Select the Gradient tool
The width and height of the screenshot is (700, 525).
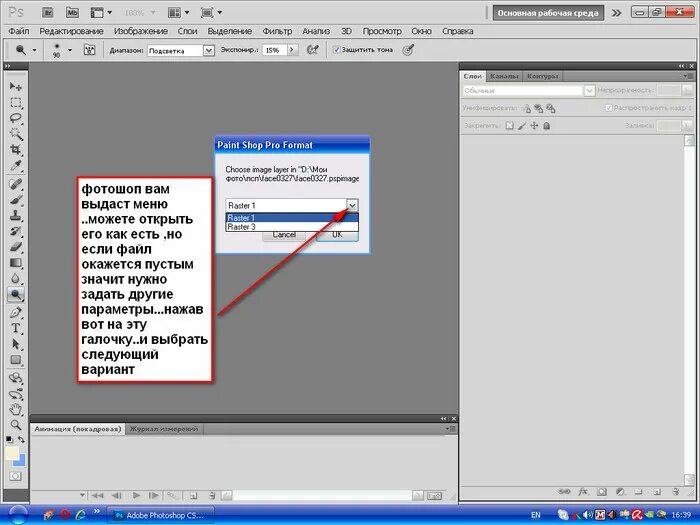(x=16, y=263)
